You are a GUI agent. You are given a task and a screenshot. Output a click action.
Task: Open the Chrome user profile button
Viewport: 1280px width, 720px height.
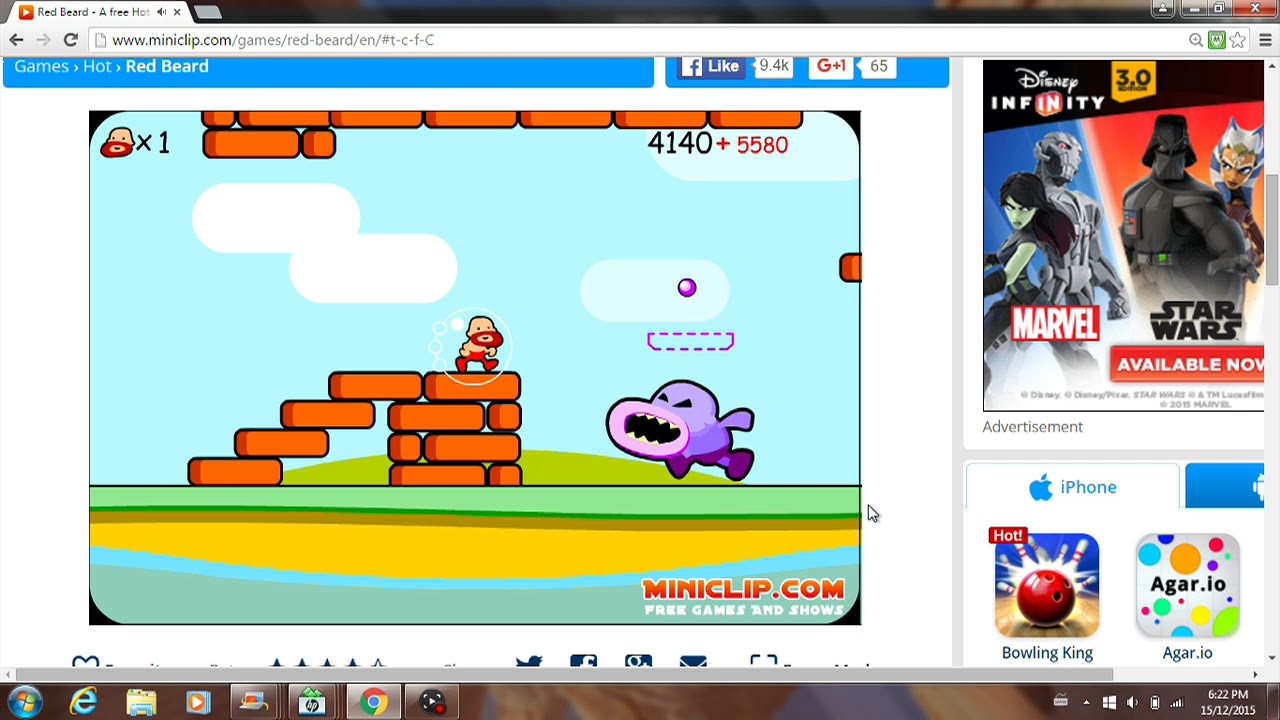(x=1162, y=8)
